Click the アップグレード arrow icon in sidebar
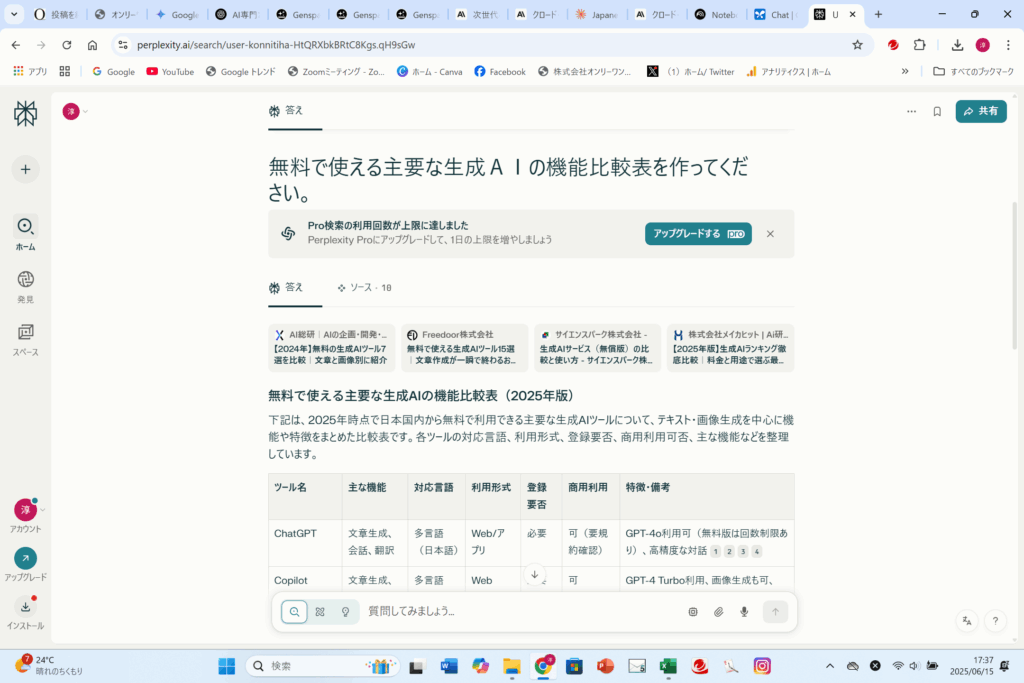This screenshot has height=683, width=1024. click(x=25, y=558)
